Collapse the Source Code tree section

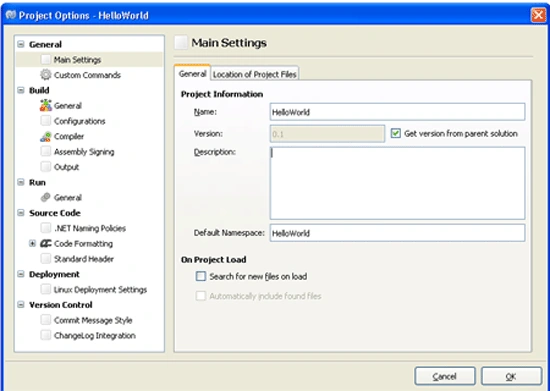(x=21, y=213)
